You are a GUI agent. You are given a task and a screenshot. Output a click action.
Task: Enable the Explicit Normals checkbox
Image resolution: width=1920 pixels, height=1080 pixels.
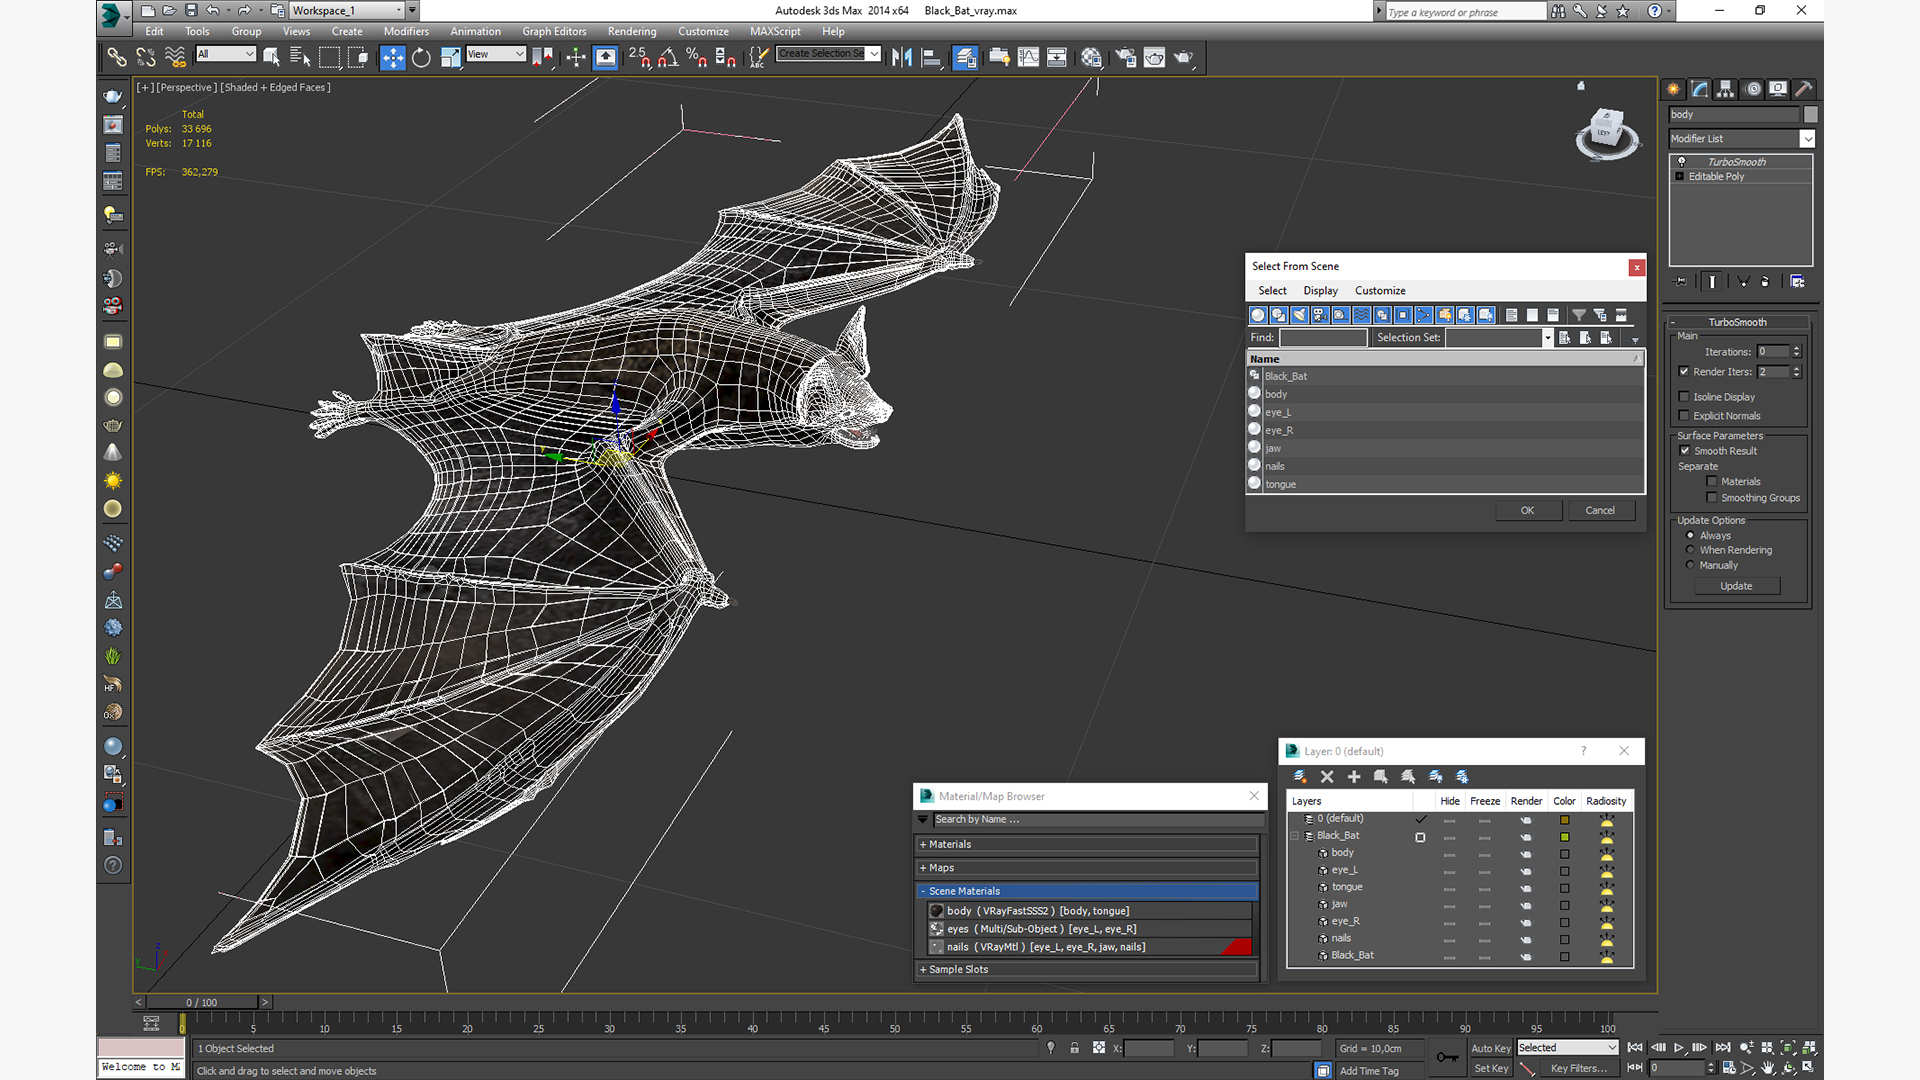(x=1685, y=416)
